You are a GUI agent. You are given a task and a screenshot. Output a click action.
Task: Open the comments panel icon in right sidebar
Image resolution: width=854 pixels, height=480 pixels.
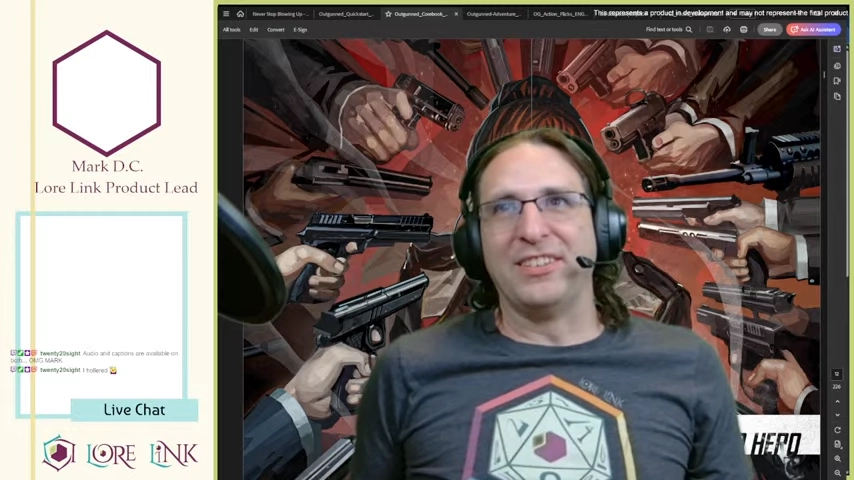pos(837,66)
